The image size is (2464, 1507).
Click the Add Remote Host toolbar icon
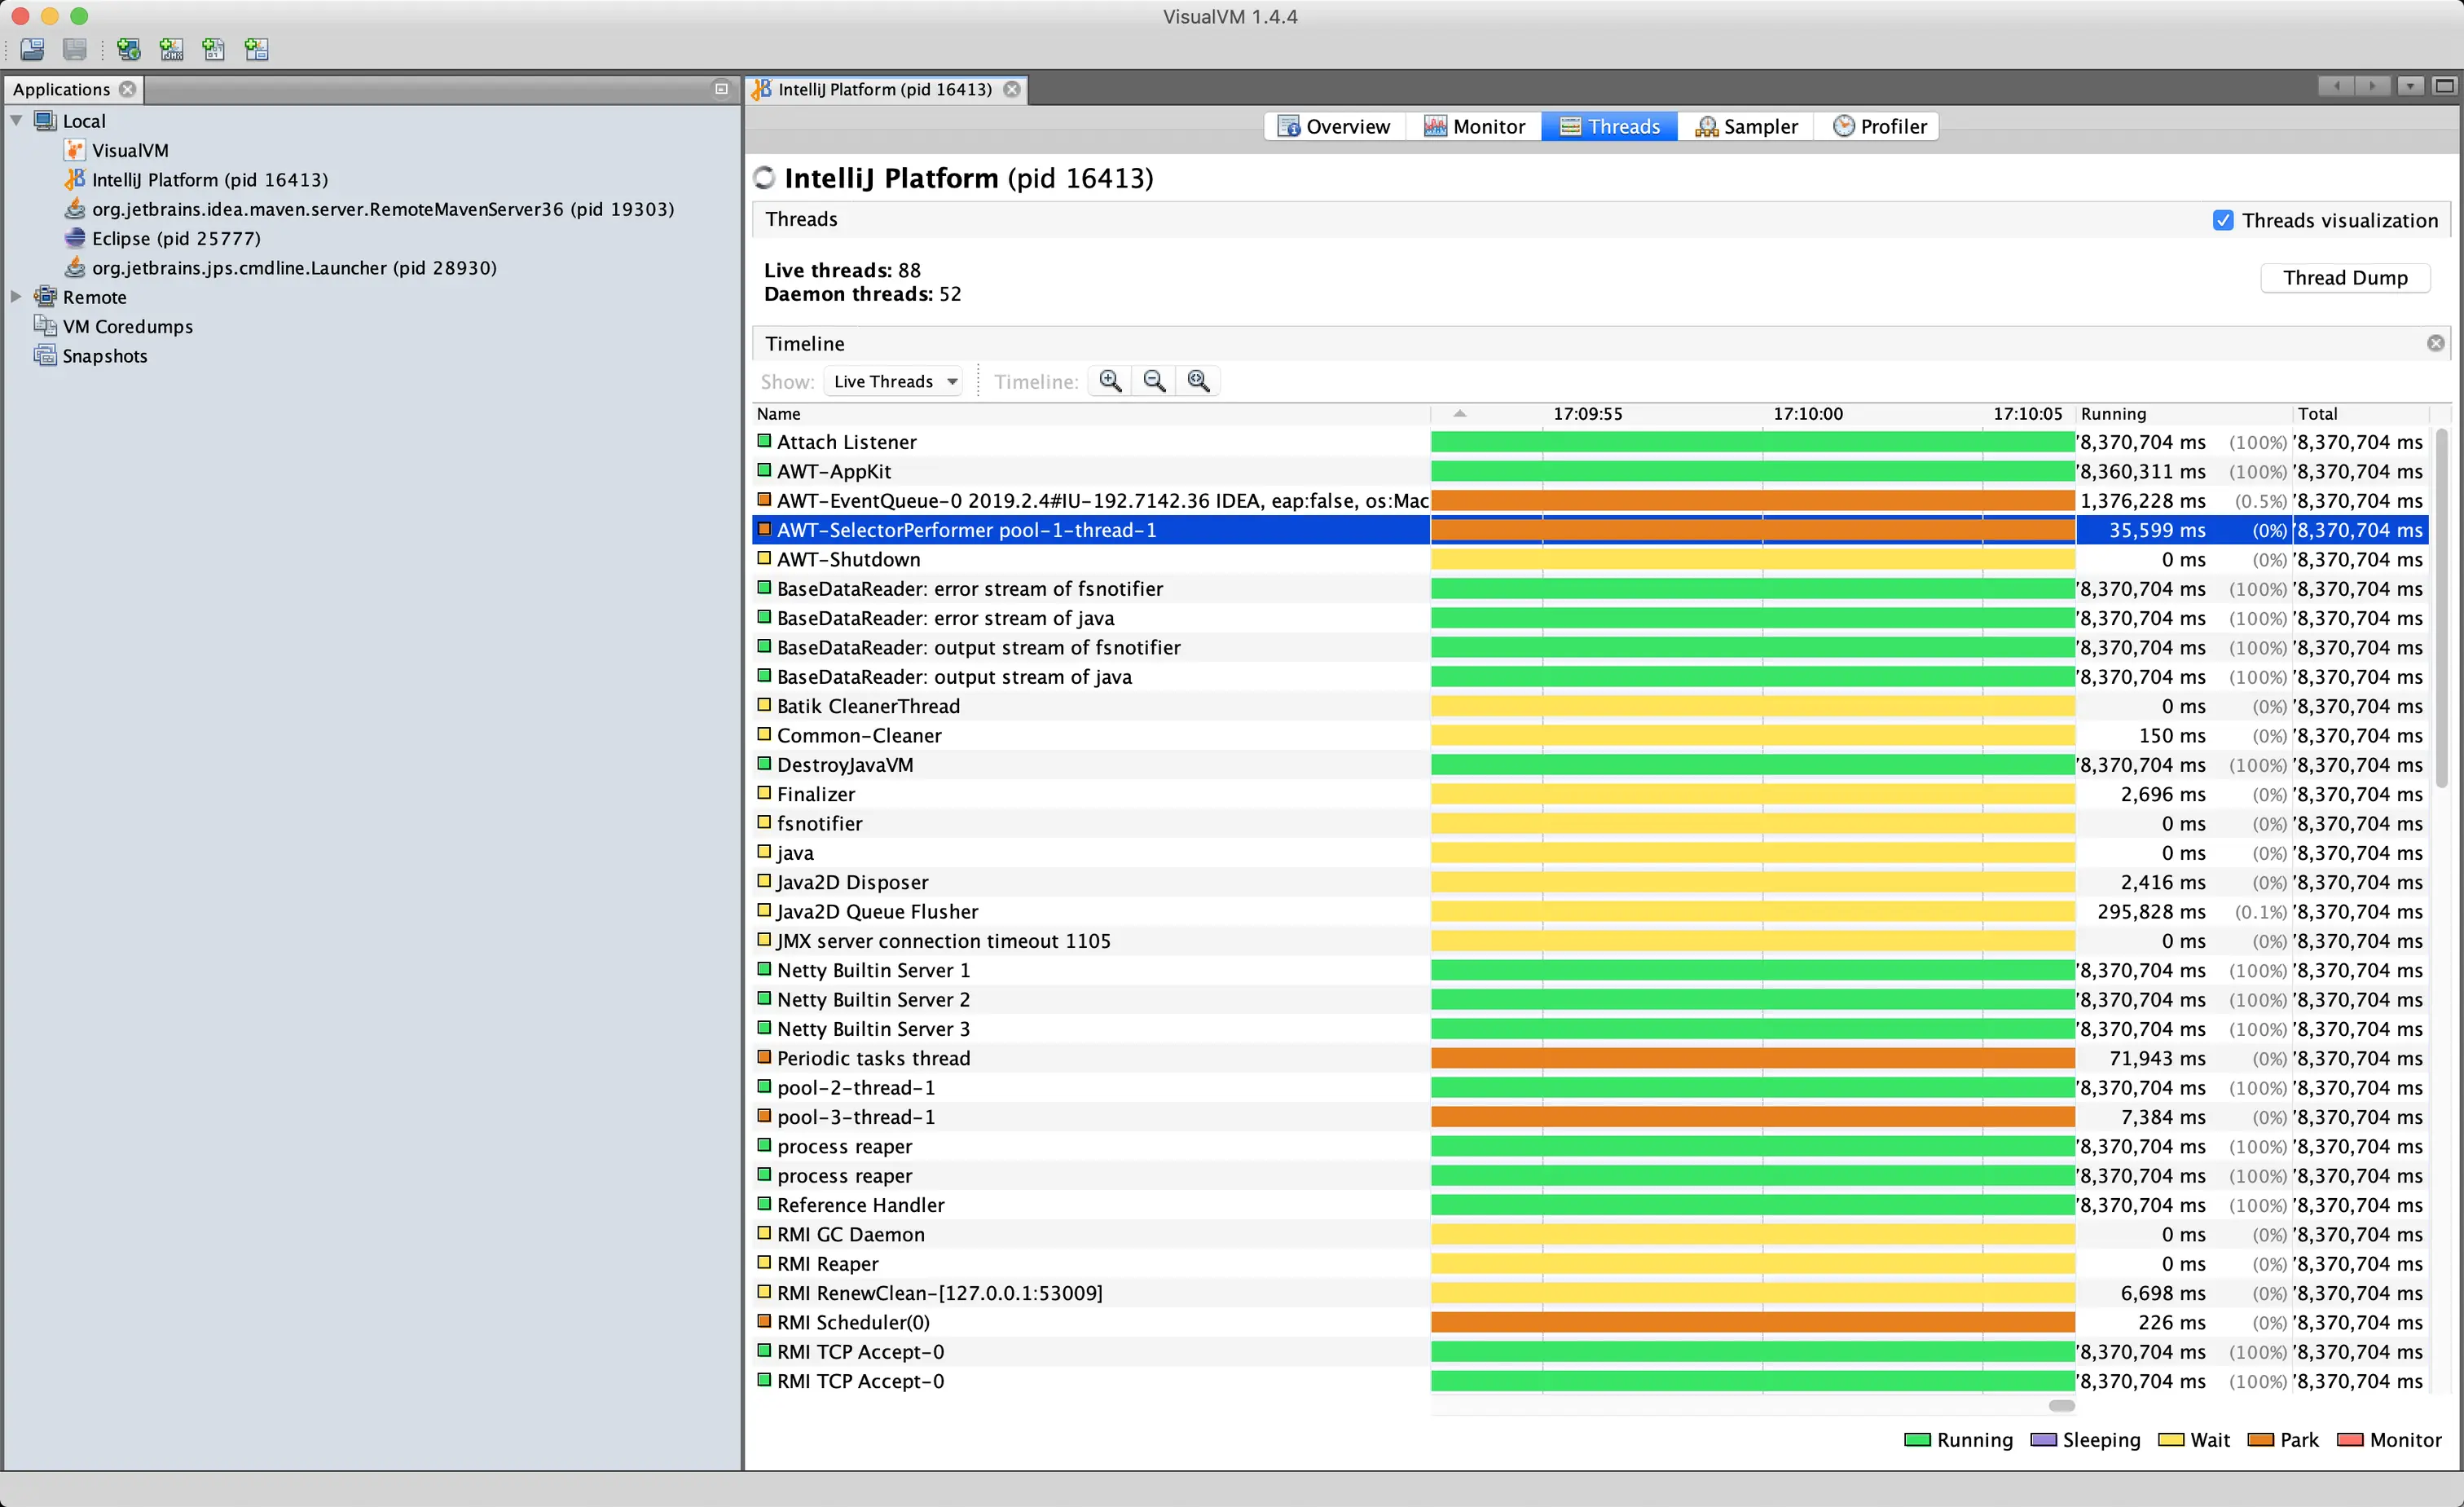pyautogui.click(x=128, y=49)
